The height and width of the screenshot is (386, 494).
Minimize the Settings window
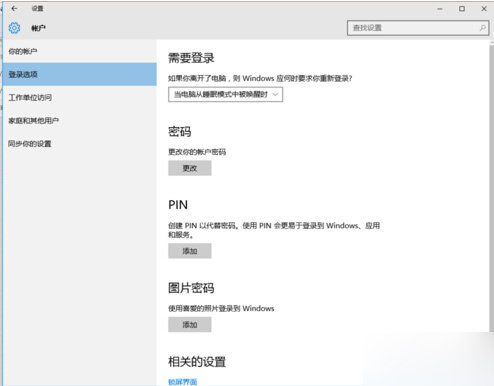coord(440,9)
